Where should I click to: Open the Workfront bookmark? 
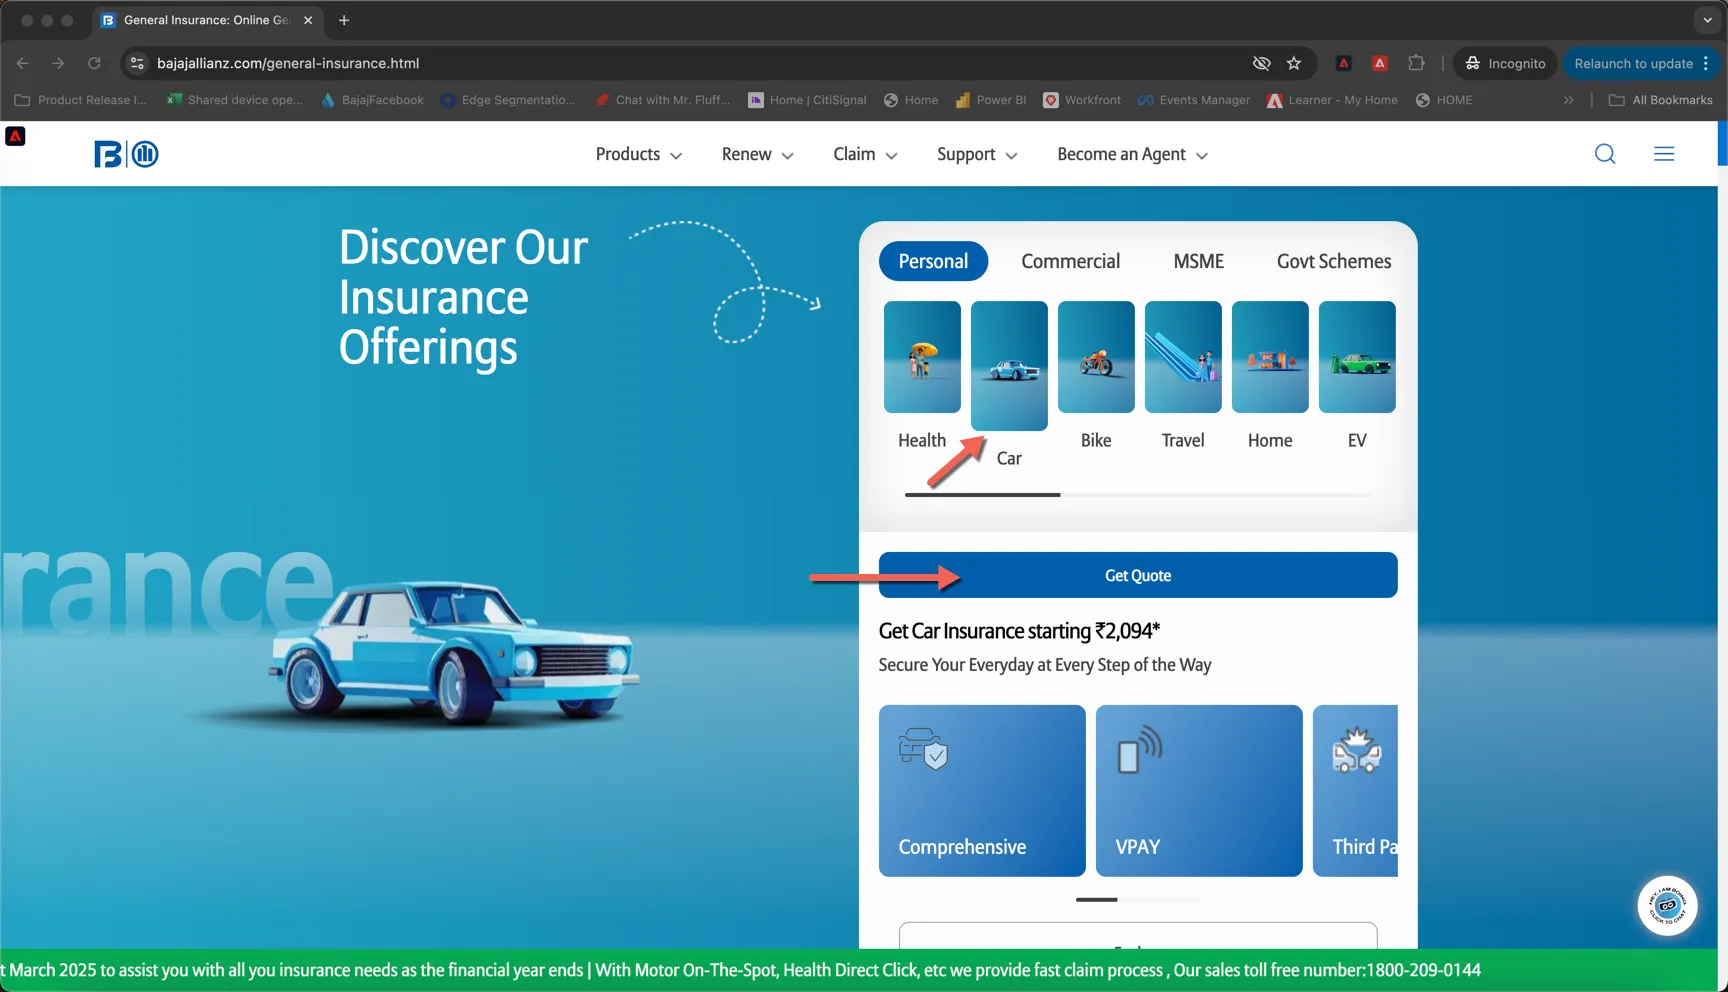pos(1082,100)
